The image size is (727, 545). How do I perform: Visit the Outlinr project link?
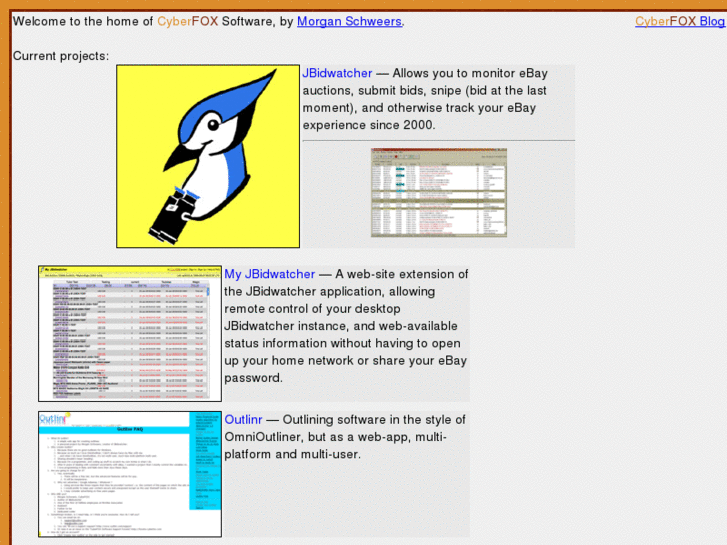pyautogui.click(x=243, y=420)
